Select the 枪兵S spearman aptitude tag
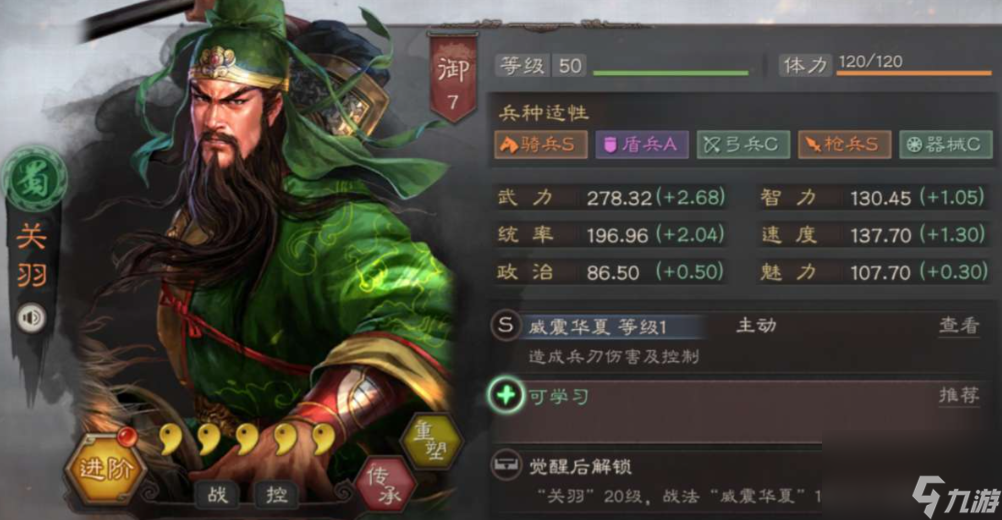Screen dimensions: 1002x520 [844, 144]
